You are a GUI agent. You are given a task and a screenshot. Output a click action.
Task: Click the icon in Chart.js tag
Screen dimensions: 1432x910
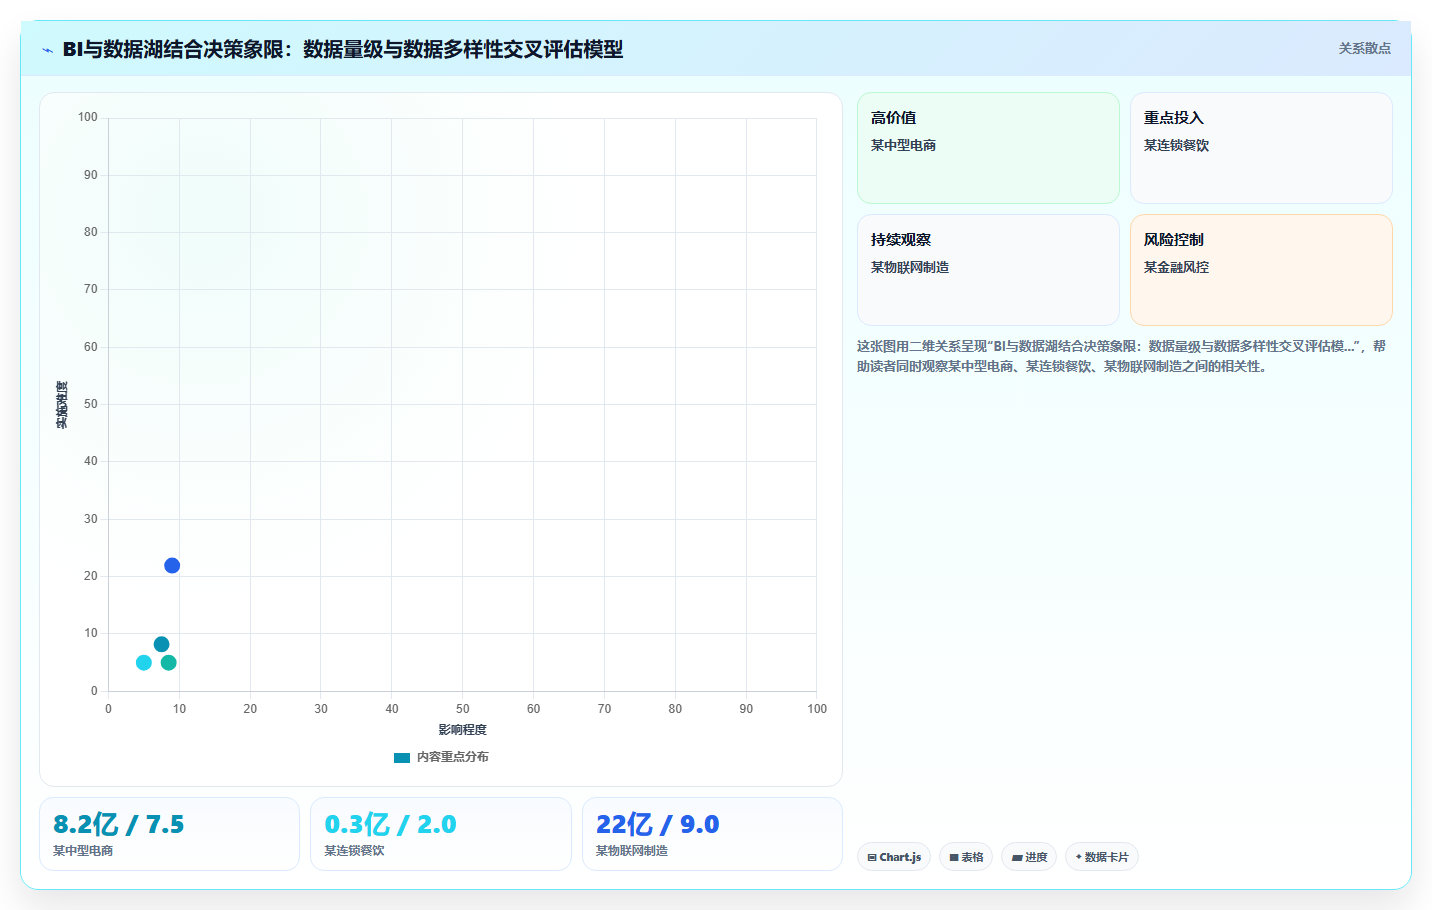pyautogui.click(x=872, y=858)
